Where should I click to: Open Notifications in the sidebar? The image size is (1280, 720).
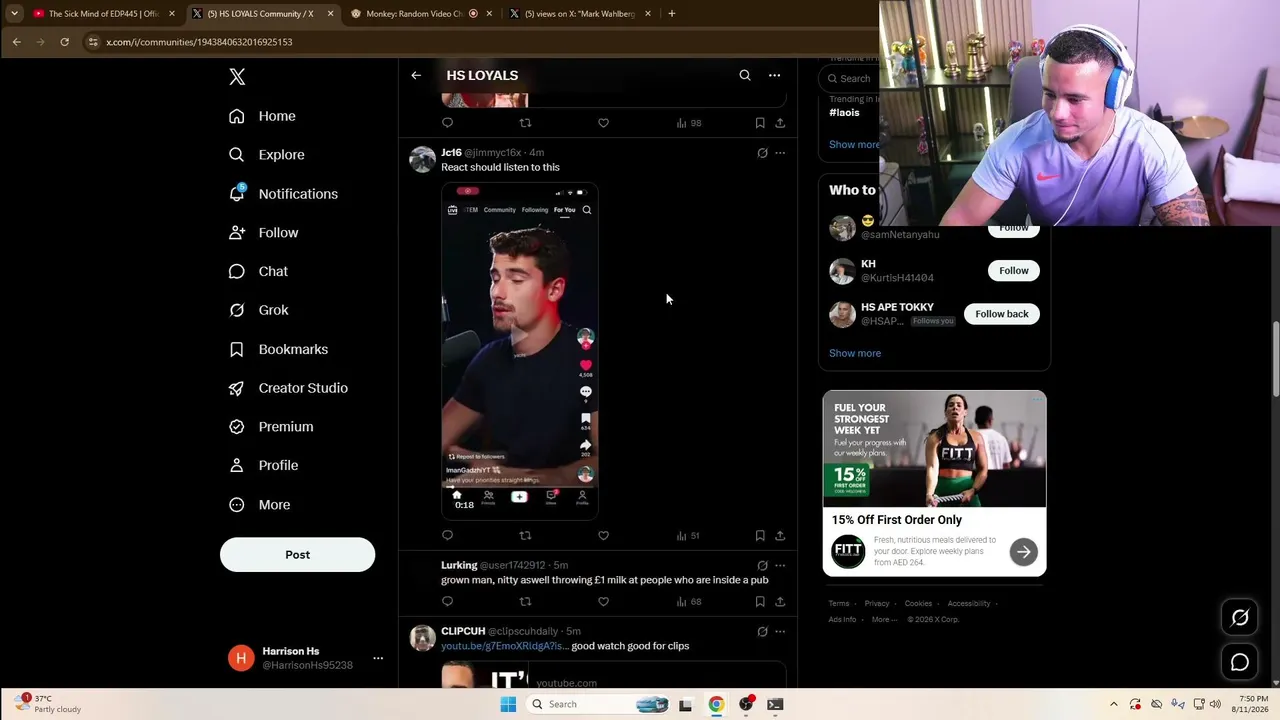[x=283, y=194]
